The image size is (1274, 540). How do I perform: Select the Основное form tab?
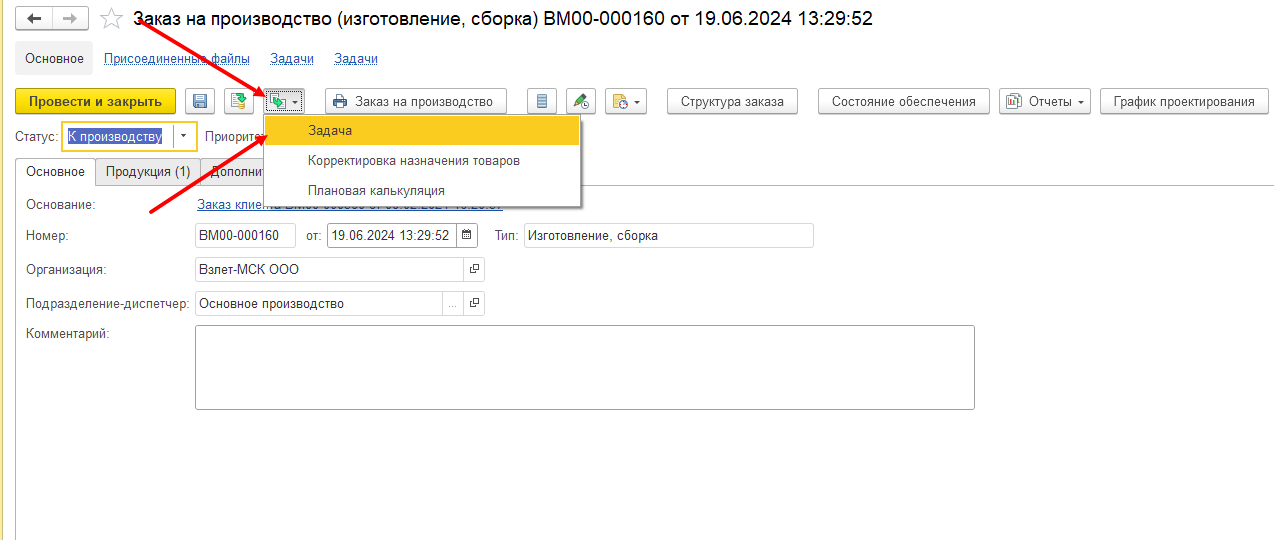point(56,172)
